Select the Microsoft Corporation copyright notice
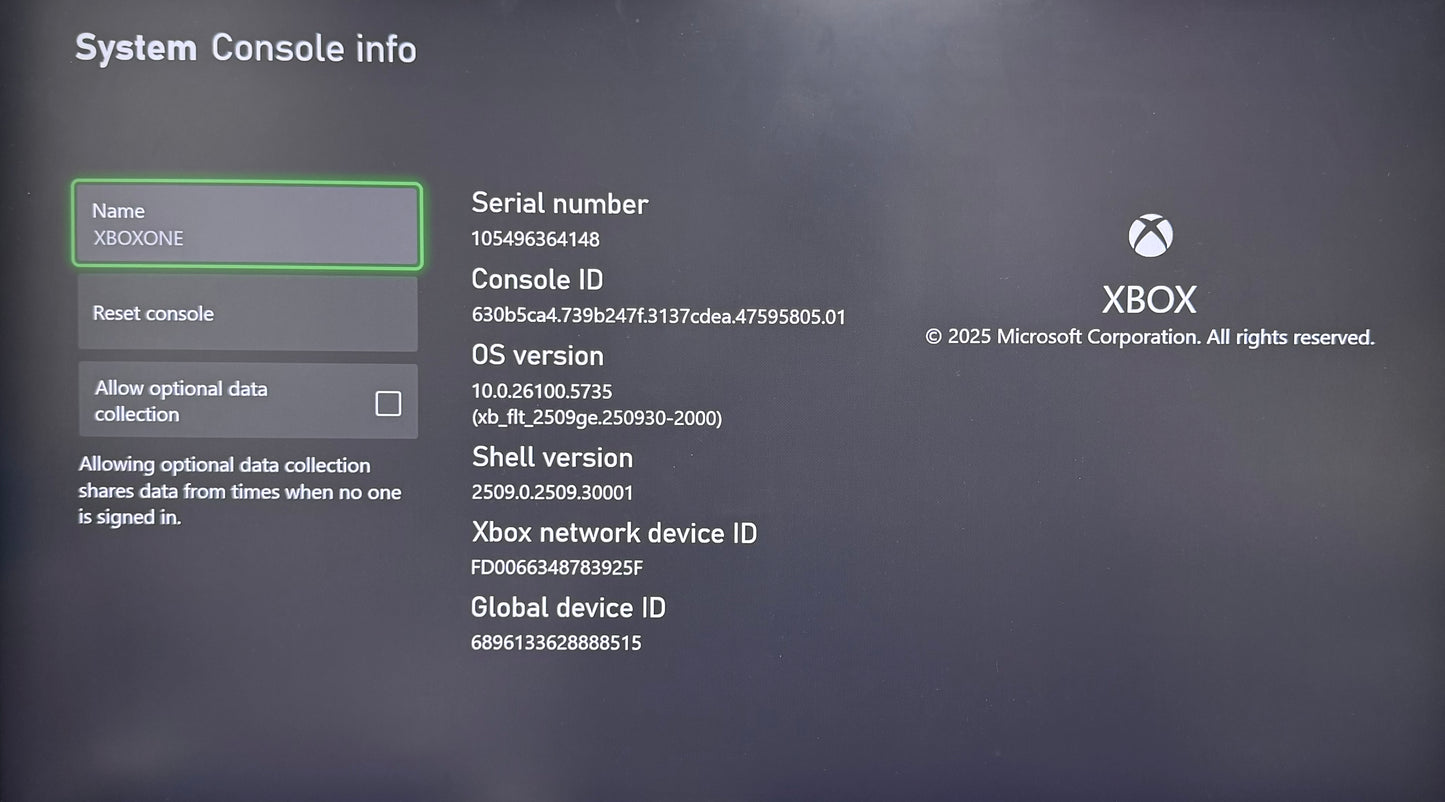The image size is (1445, 802). pyautogui.click(x=1150, y=338)
